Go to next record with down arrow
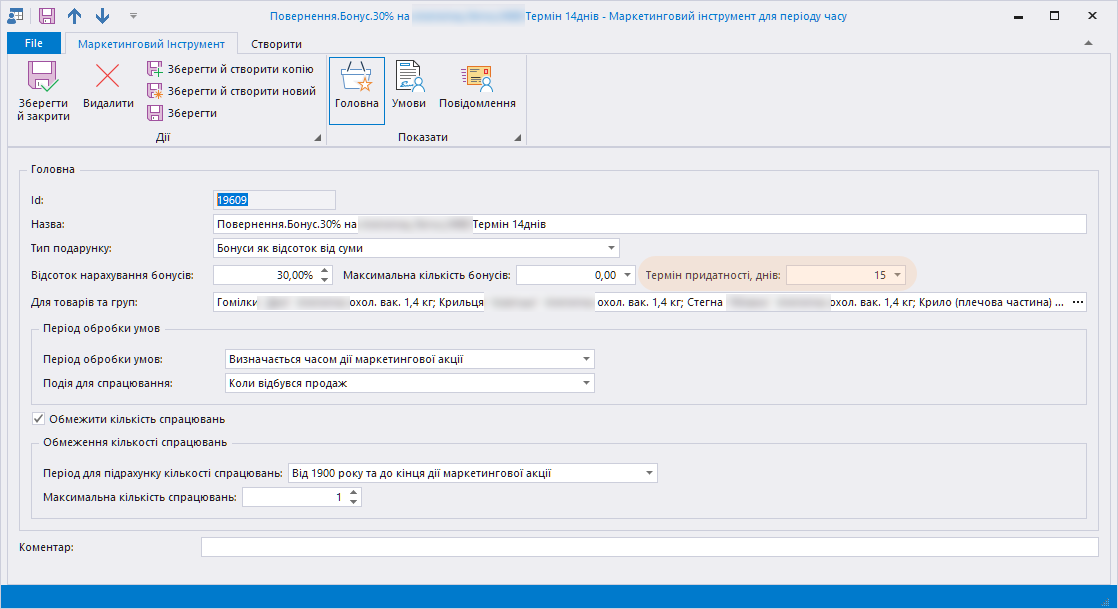The image size is (1118, 609). tap(102, 16)
